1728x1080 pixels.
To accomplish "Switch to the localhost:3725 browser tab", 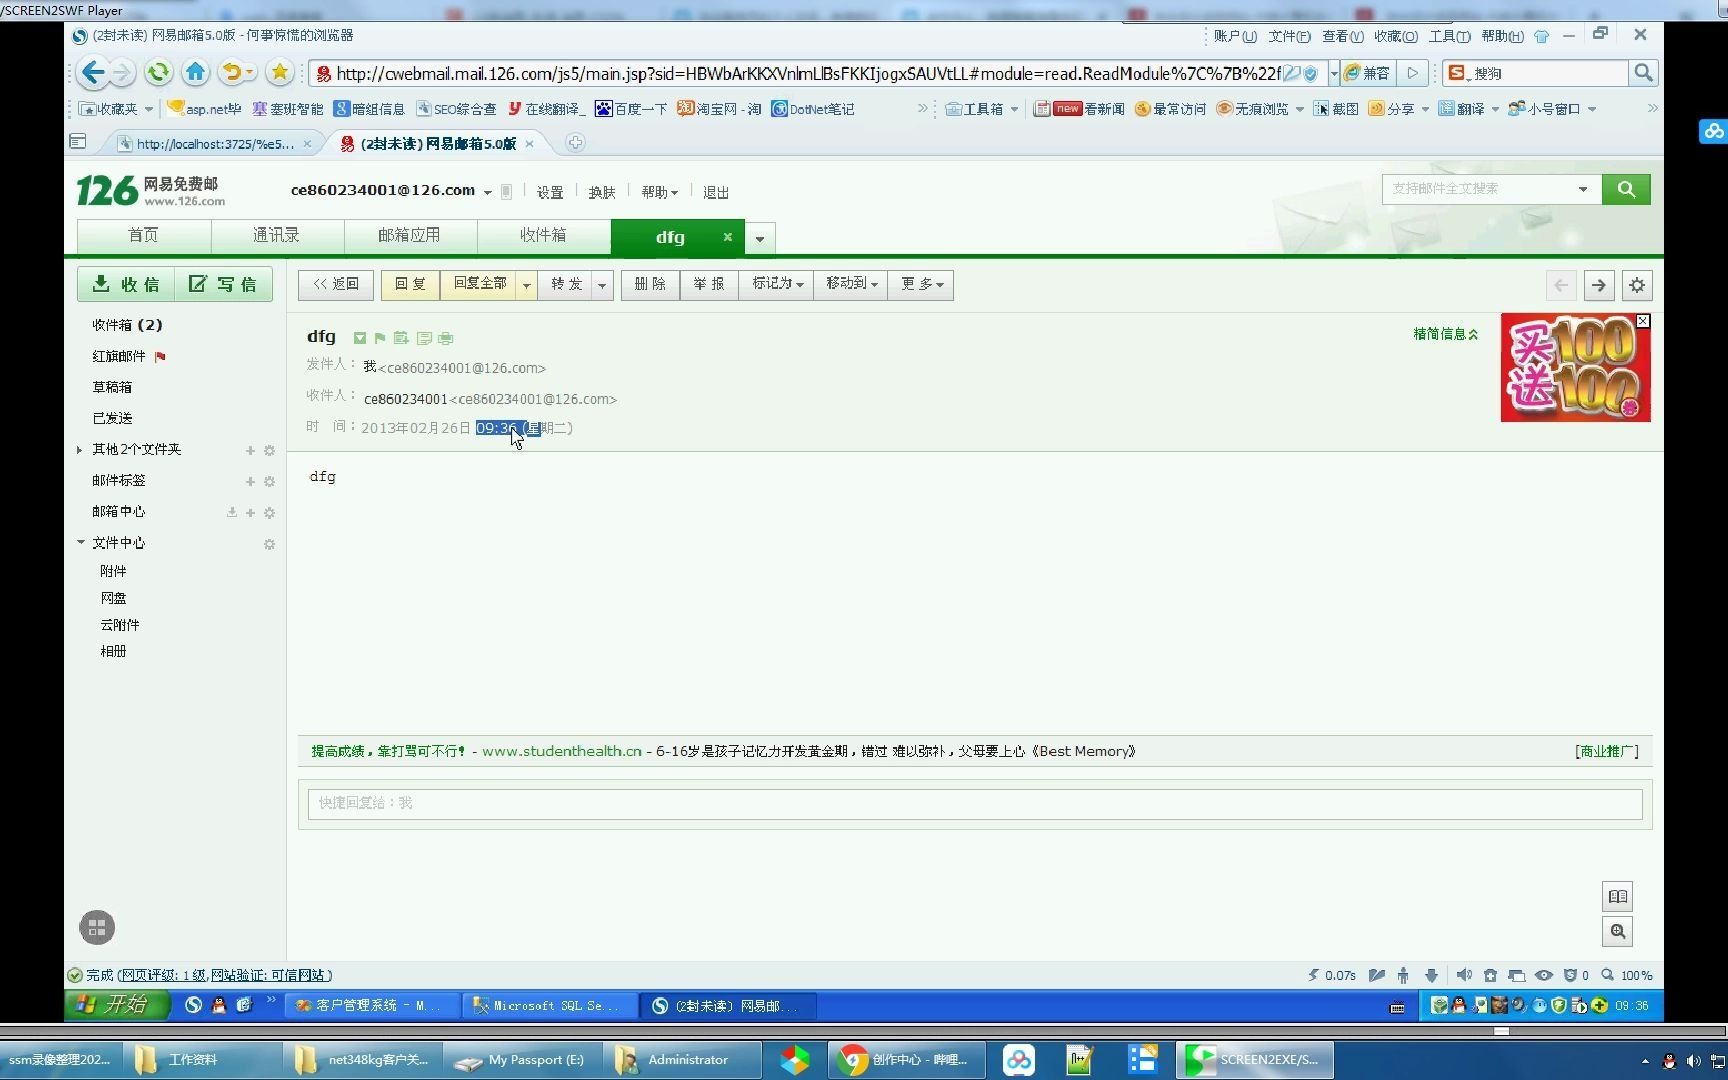I will click(213, 144).
